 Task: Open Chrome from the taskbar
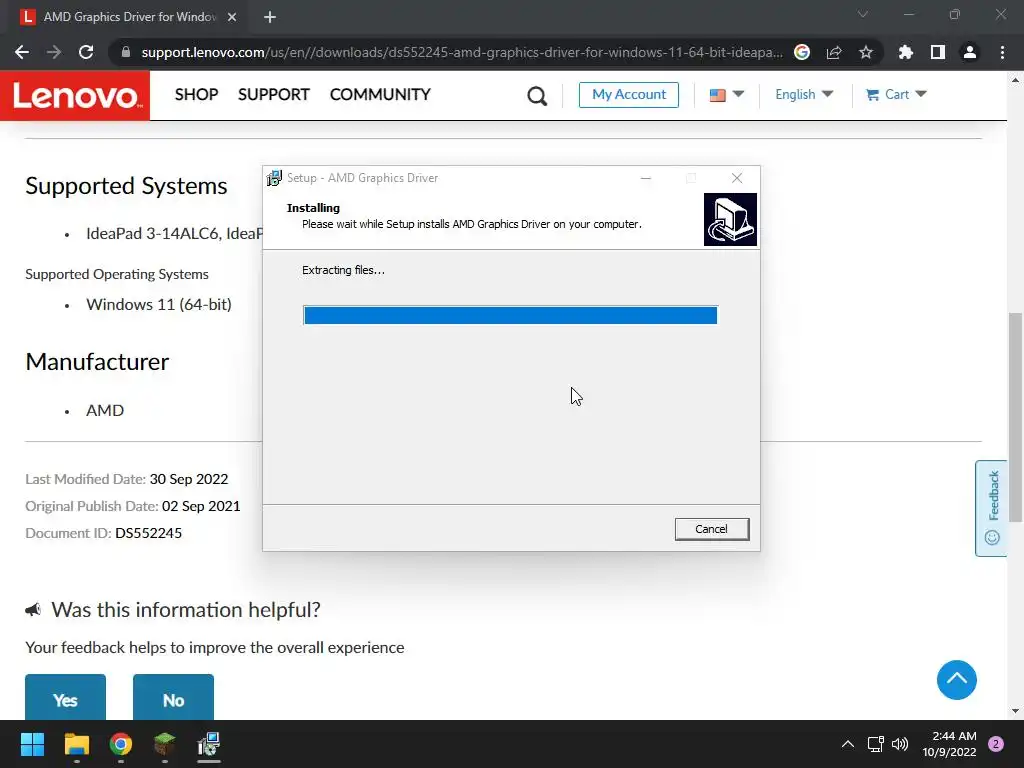(121, 744)
